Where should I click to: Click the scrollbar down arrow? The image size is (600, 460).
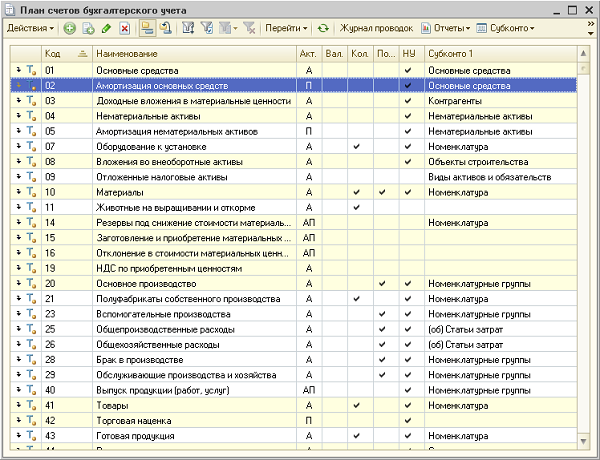pyautogui.click(x=583, y=441)
